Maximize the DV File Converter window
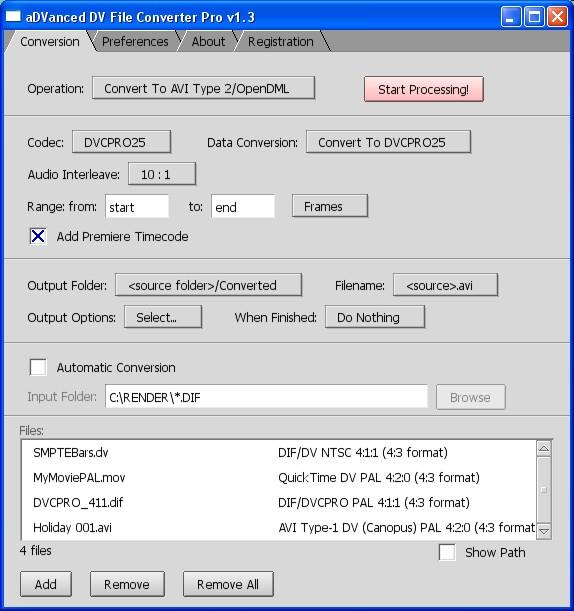The image size is (574, 611). pos(534,17)
